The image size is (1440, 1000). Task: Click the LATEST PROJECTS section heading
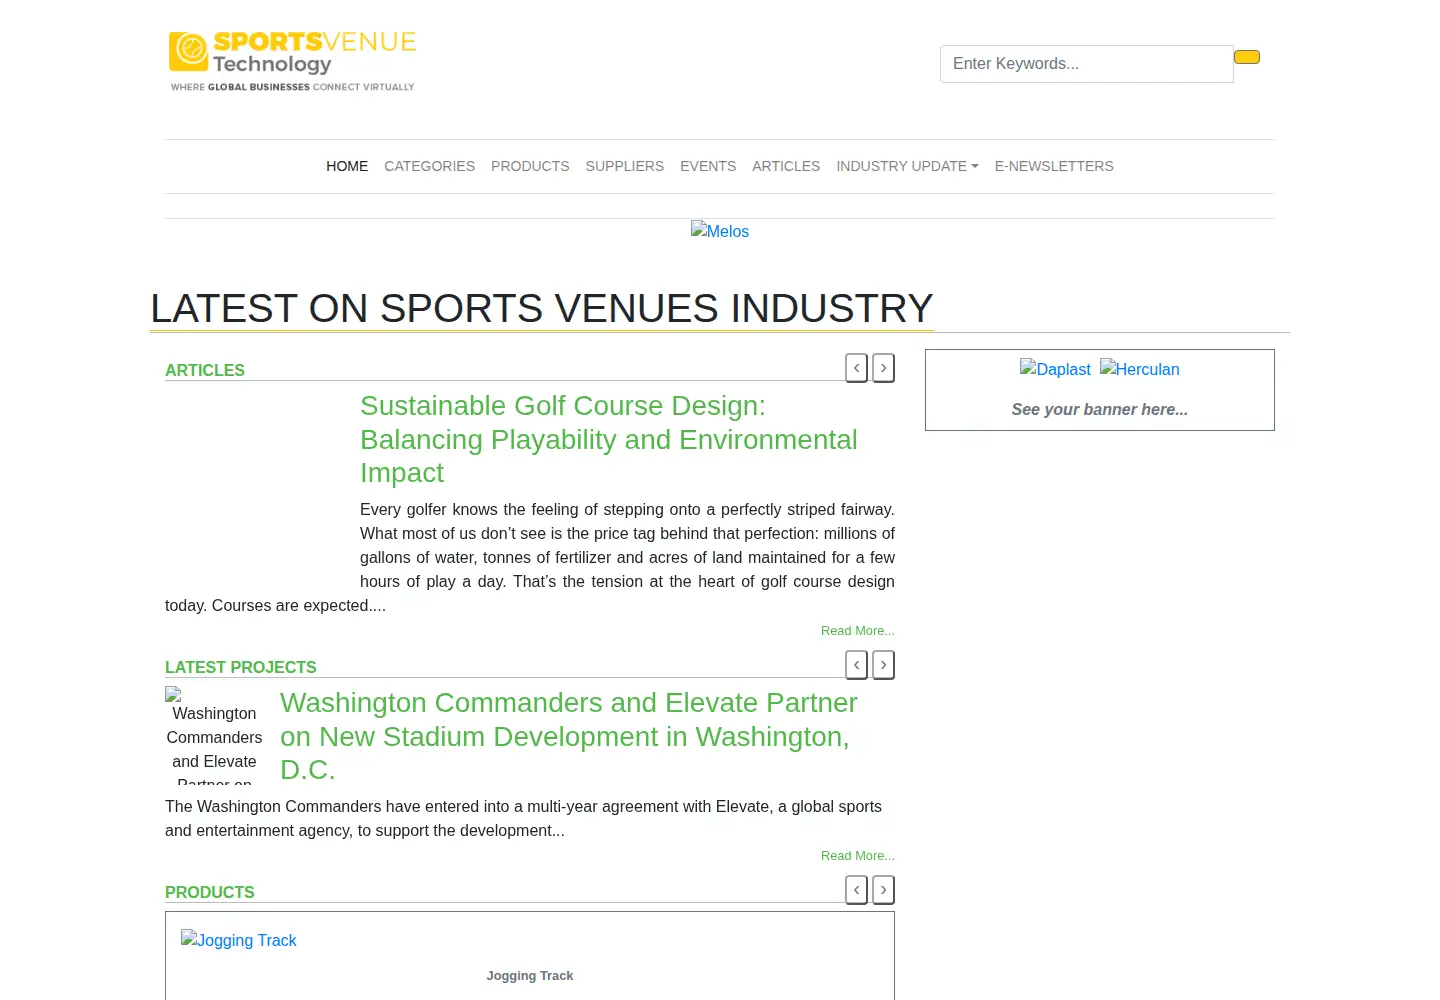[x=241, y=667]
